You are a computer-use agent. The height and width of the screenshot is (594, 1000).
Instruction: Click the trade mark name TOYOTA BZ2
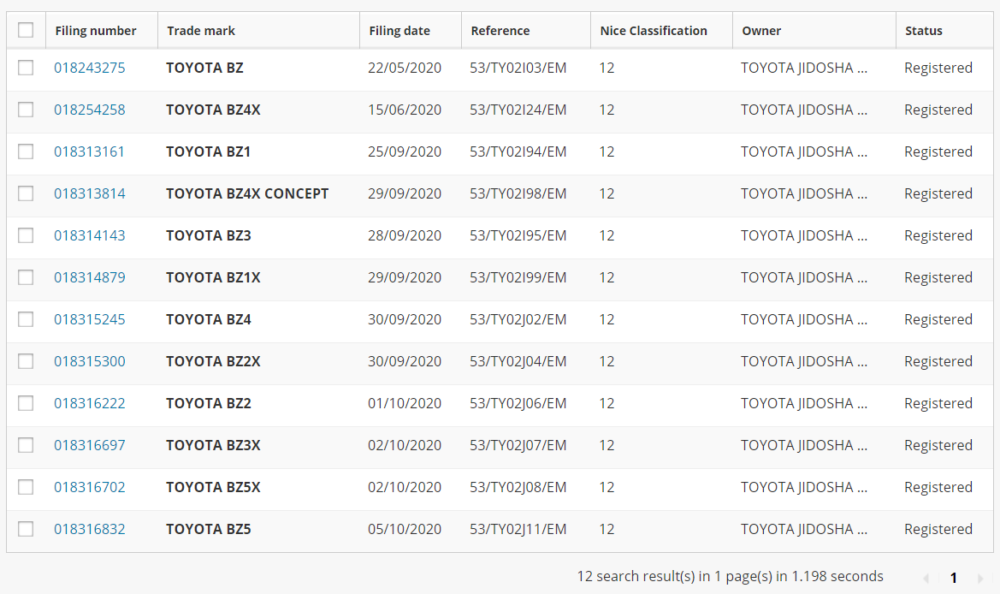[209, 403]
